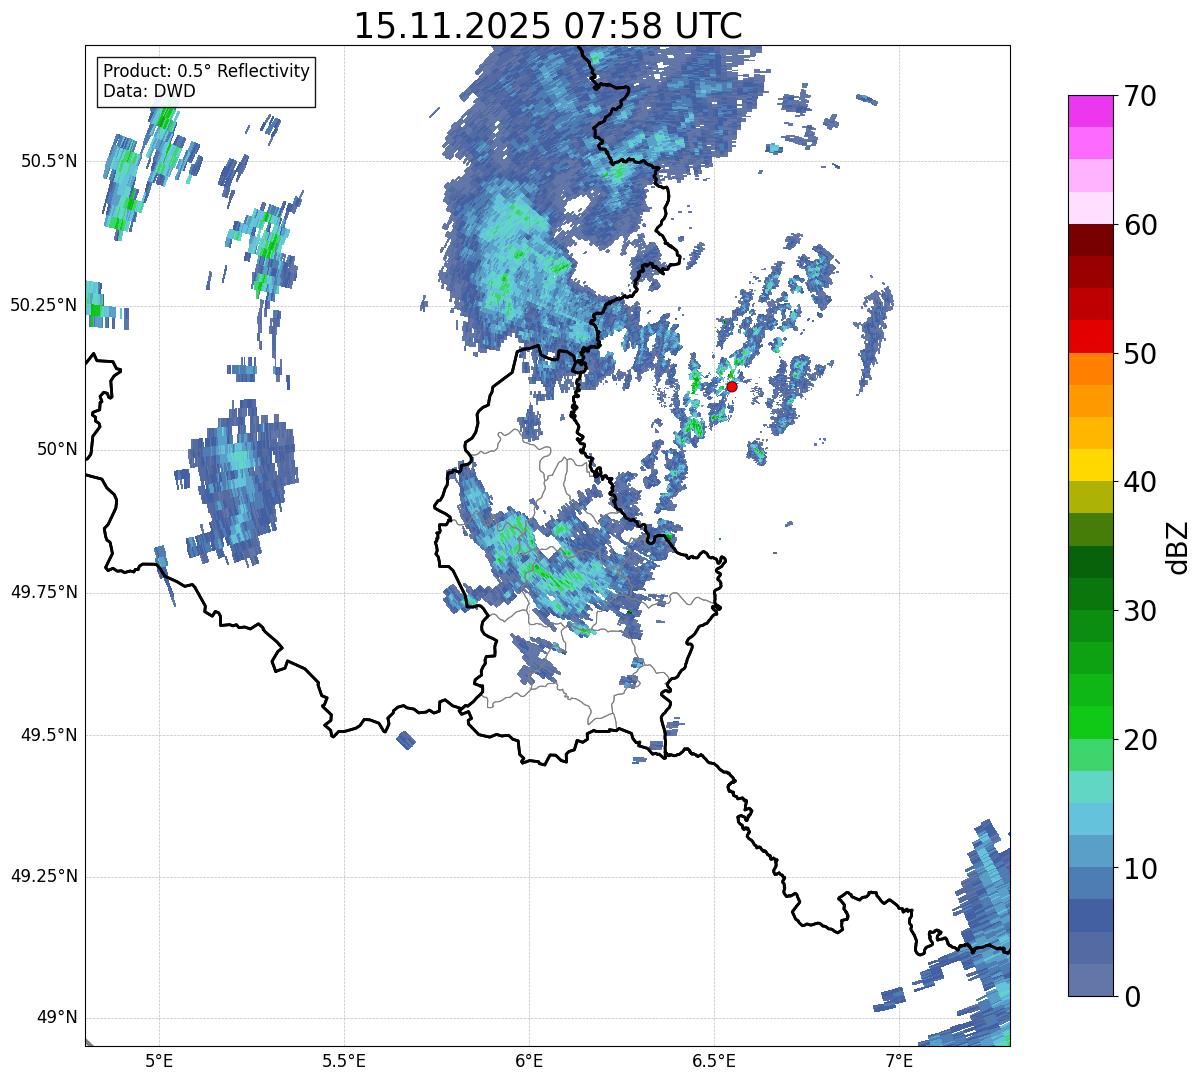Viewport: 1202px width, 1081px height.
Task: Click the yellow colorbar swatch just above 40
Action: click(x=1090, y=465)
